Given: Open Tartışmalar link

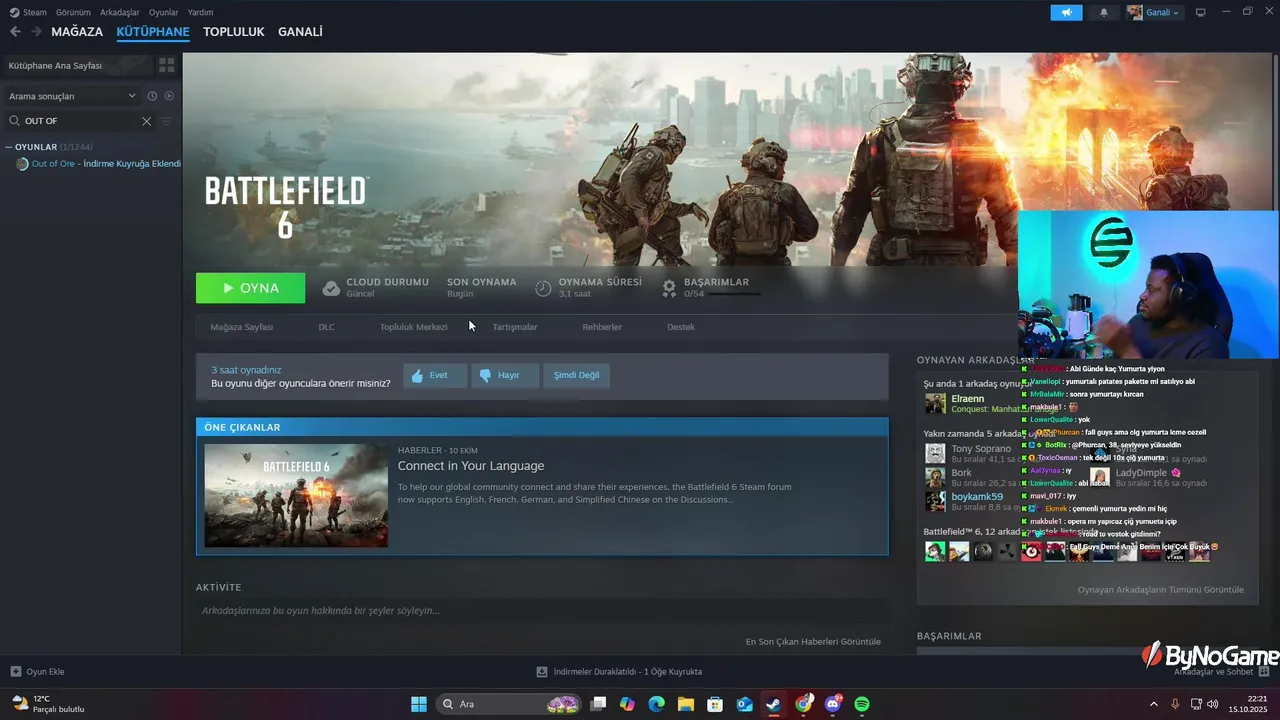Looking at the screenshot, I should pos(515,327).
